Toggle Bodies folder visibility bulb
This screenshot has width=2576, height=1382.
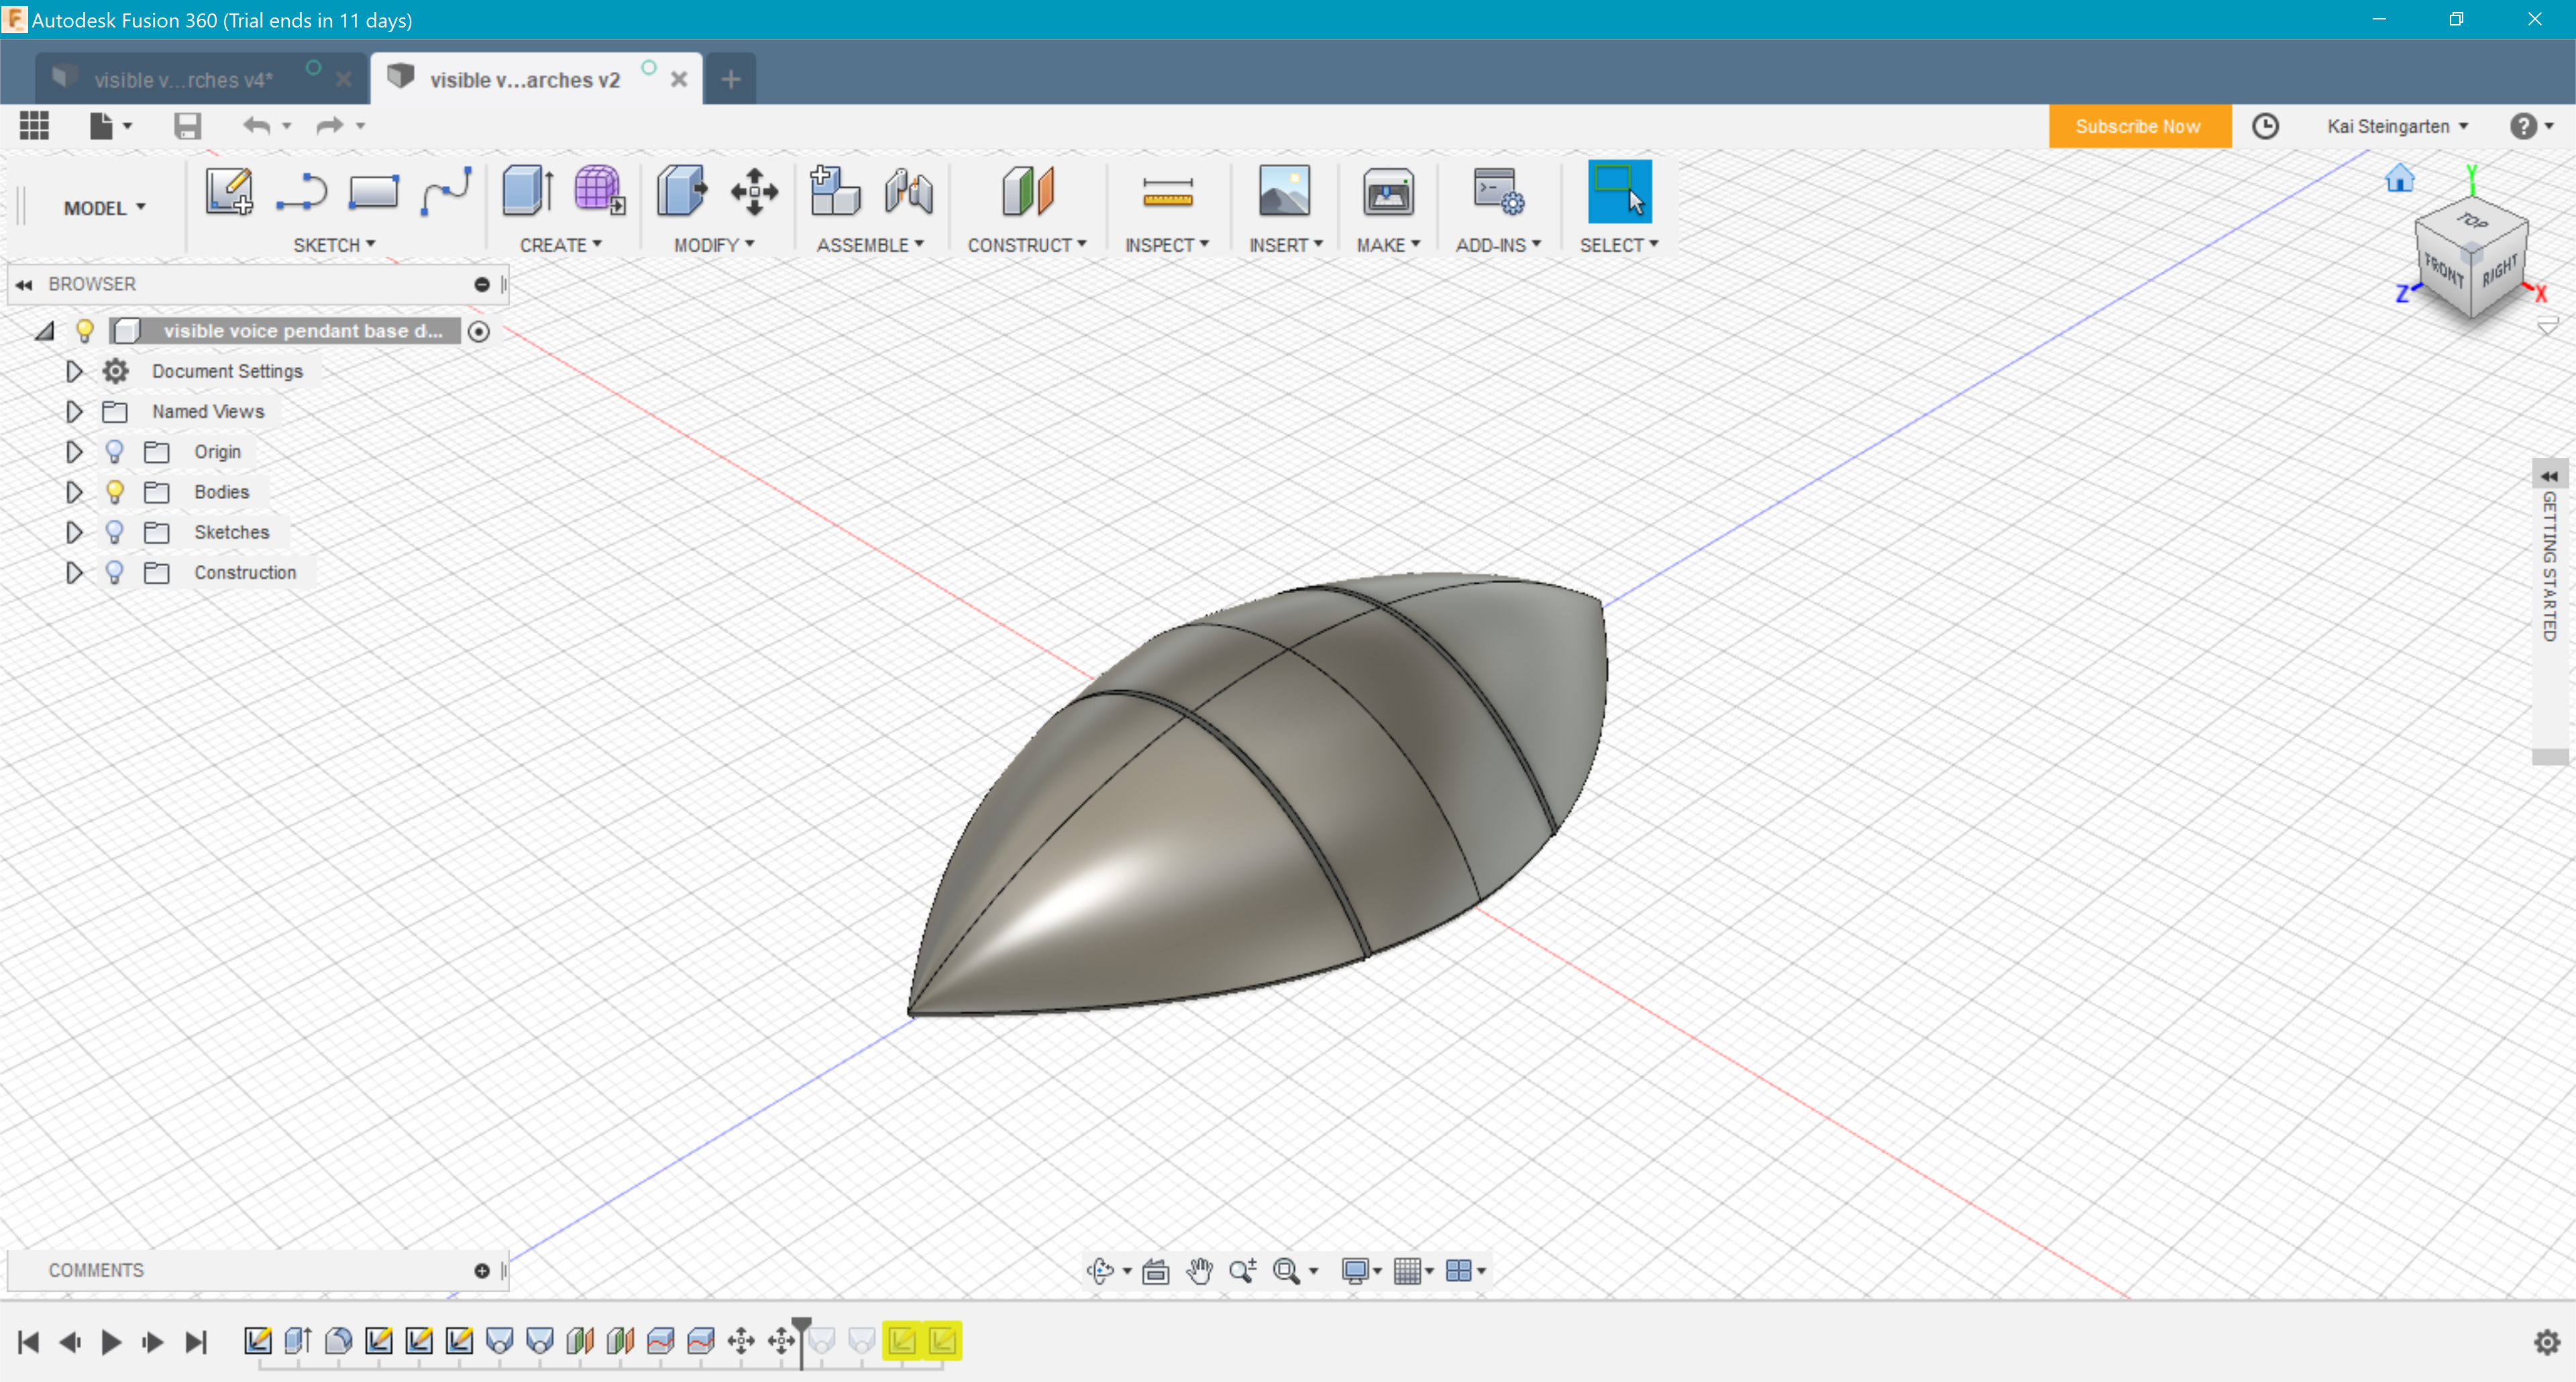click(114, 492)
